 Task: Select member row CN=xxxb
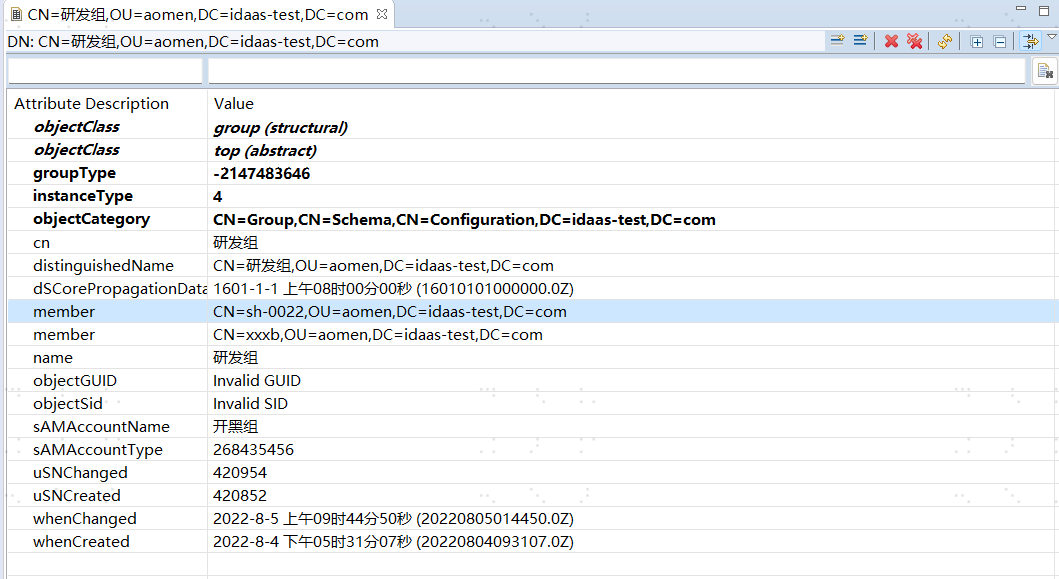point(532,334)
